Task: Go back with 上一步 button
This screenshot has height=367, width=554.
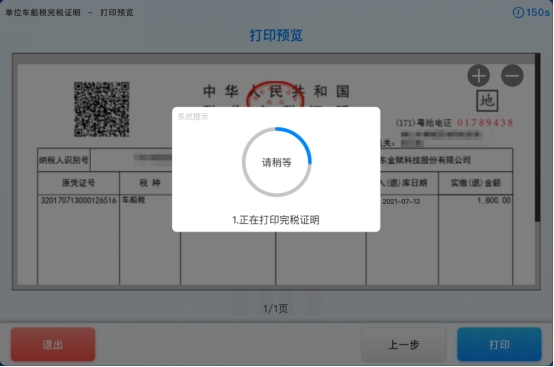Action: click(x=403, y=344)
